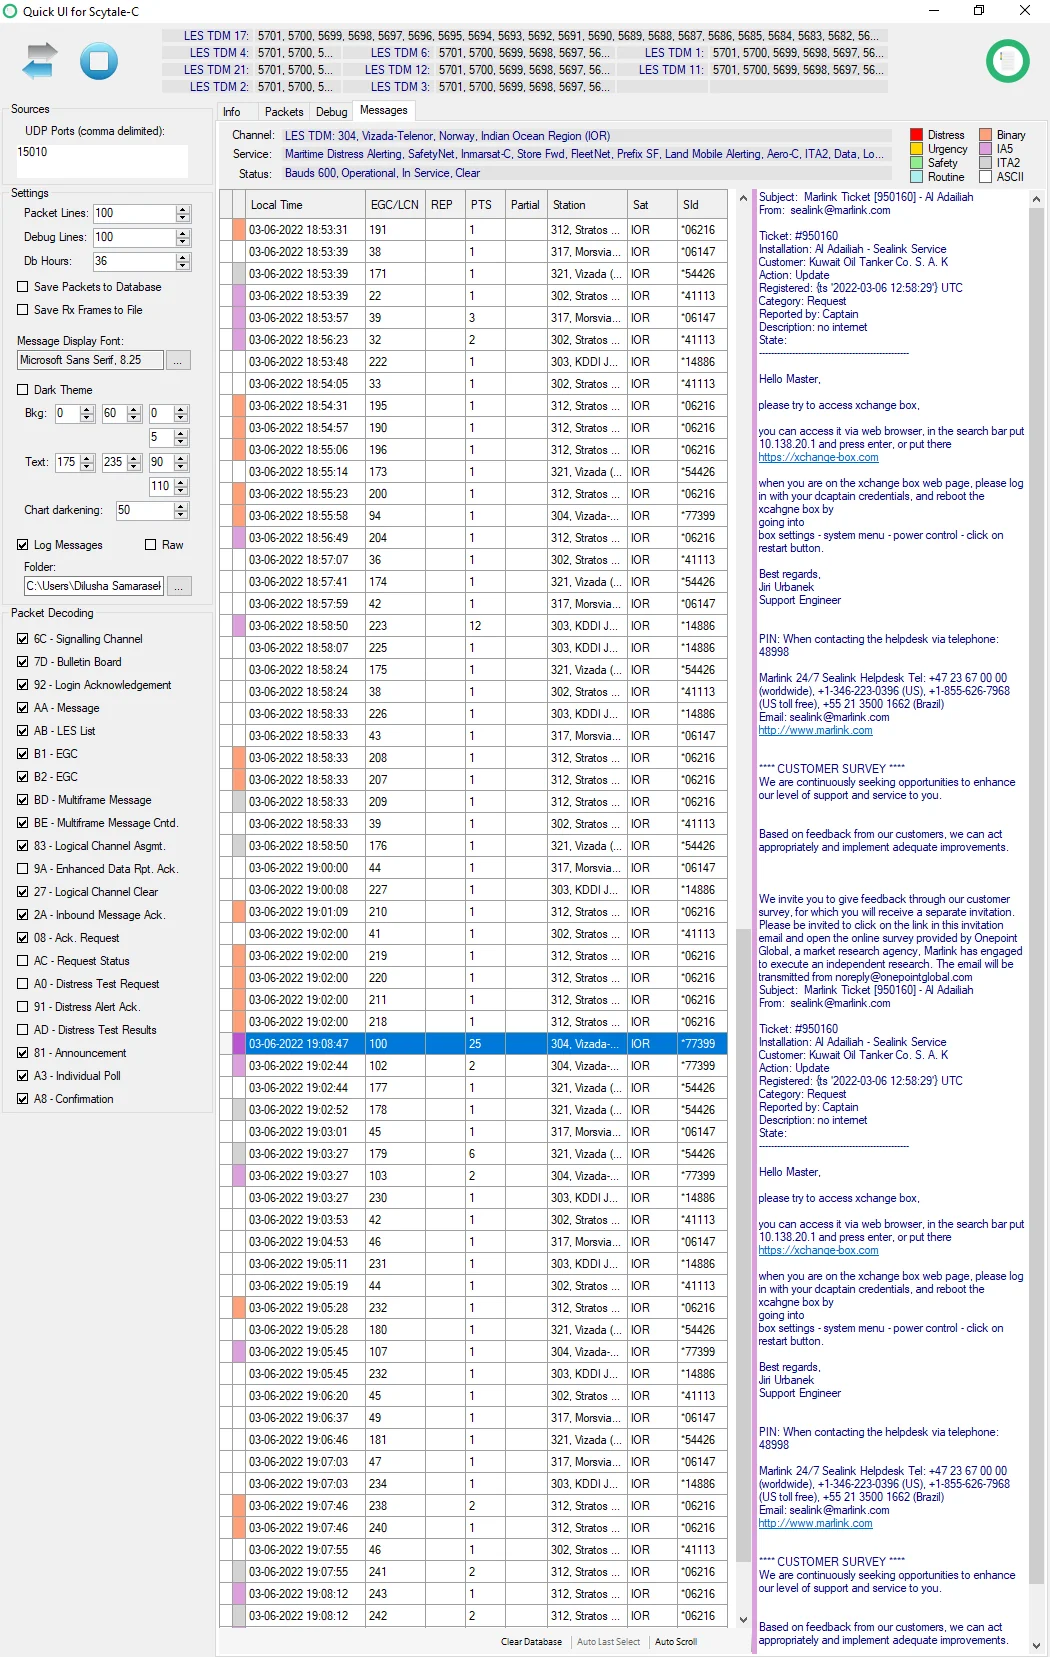The height and width of the screenshot is (1657, 1050).
Task: Enable Save Packets to Database
Action: 22,287
